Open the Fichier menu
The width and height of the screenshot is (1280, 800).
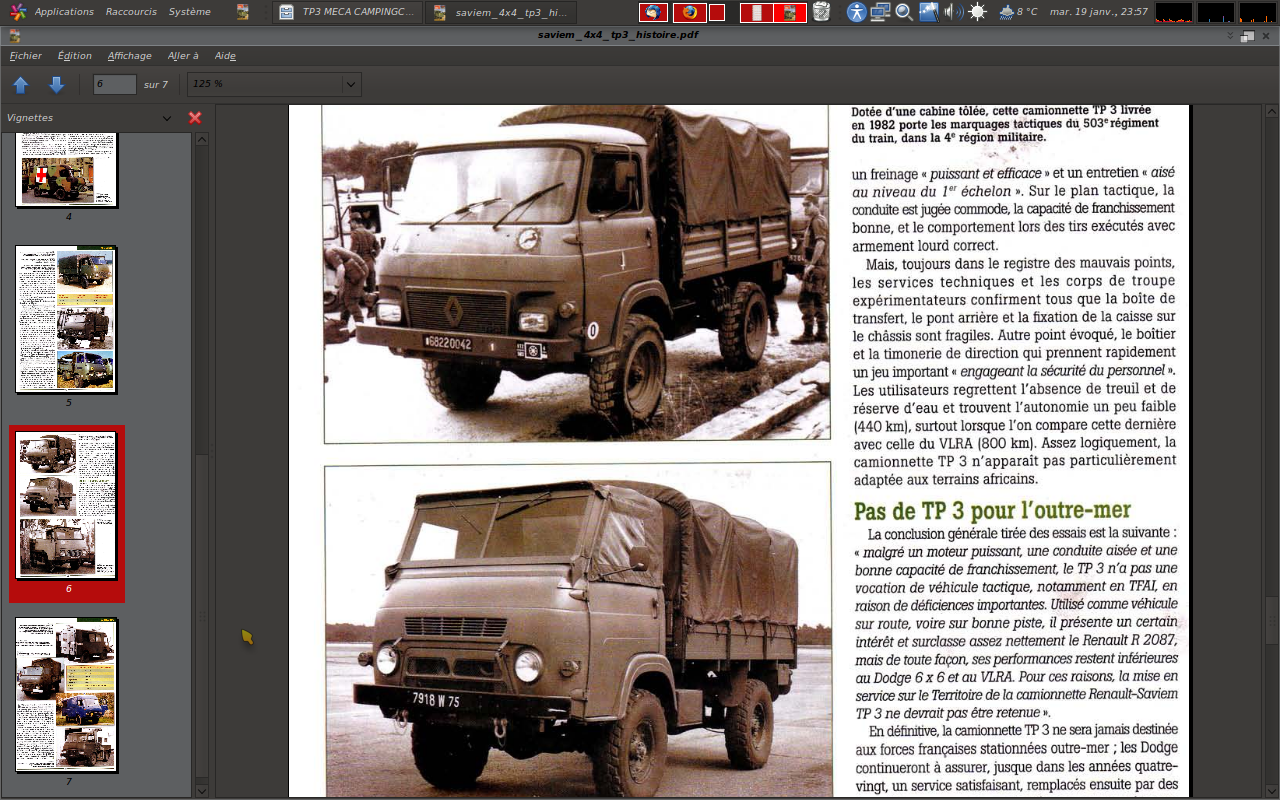[26, 56]
